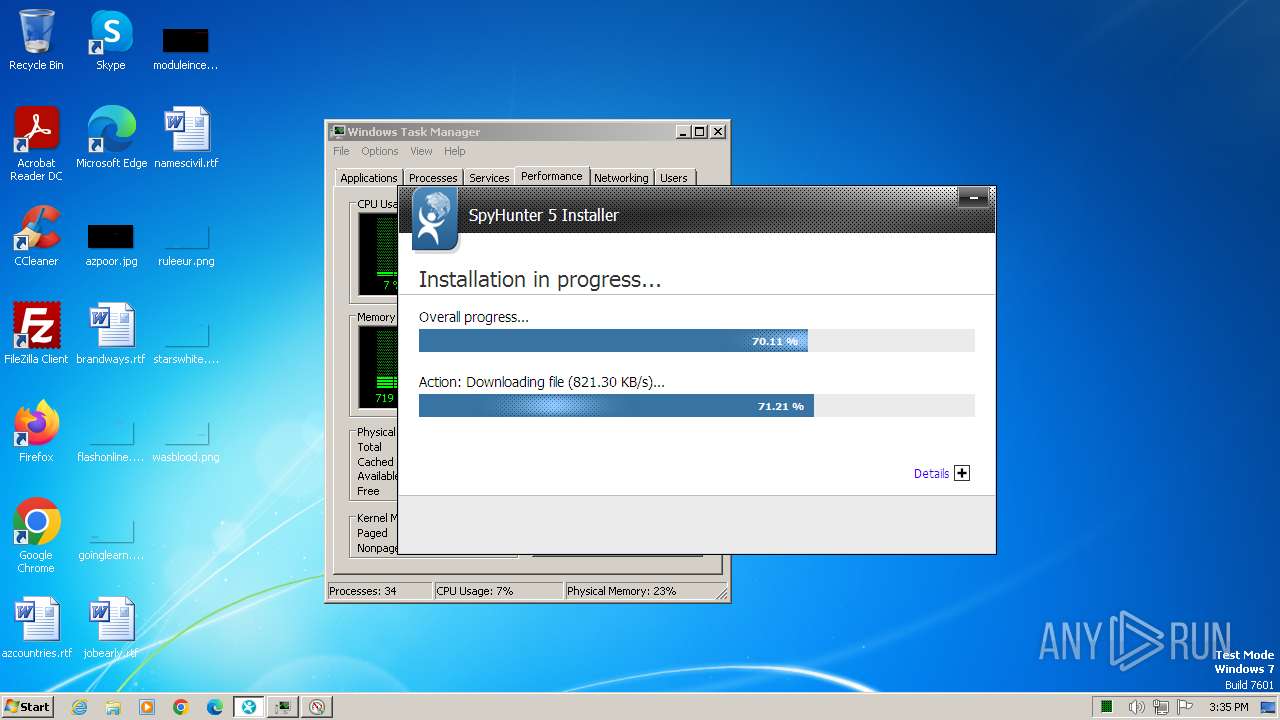Viewport: 1280px width, 720px height.
Task: Select azcountries.rtf document icon
Action: click(36, 627)
